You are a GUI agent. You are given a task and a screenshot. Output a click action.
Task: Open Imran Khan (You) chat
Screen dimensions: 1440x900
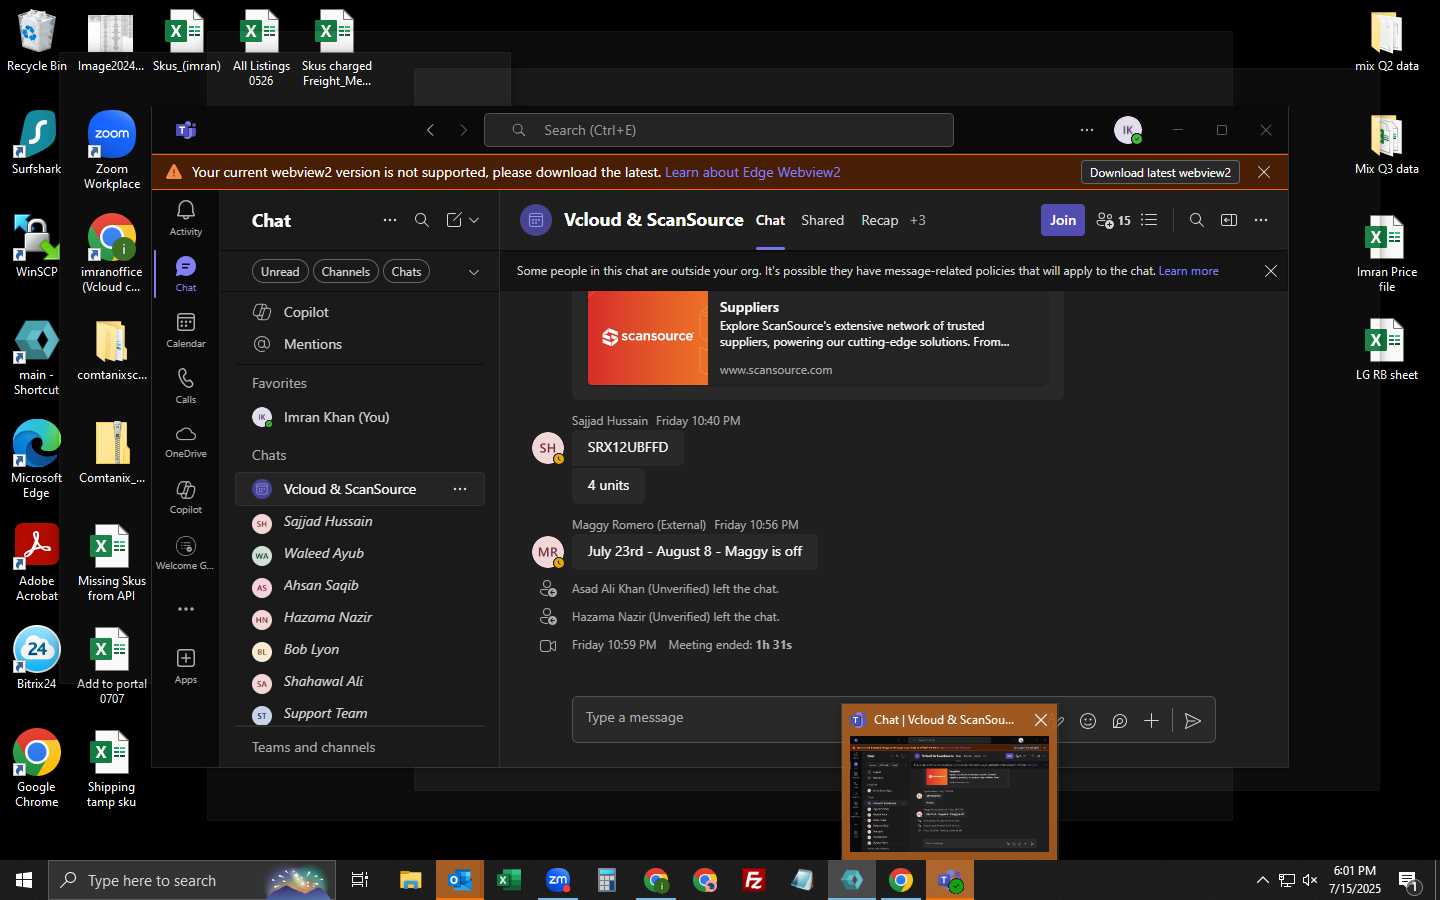(360, 417)
